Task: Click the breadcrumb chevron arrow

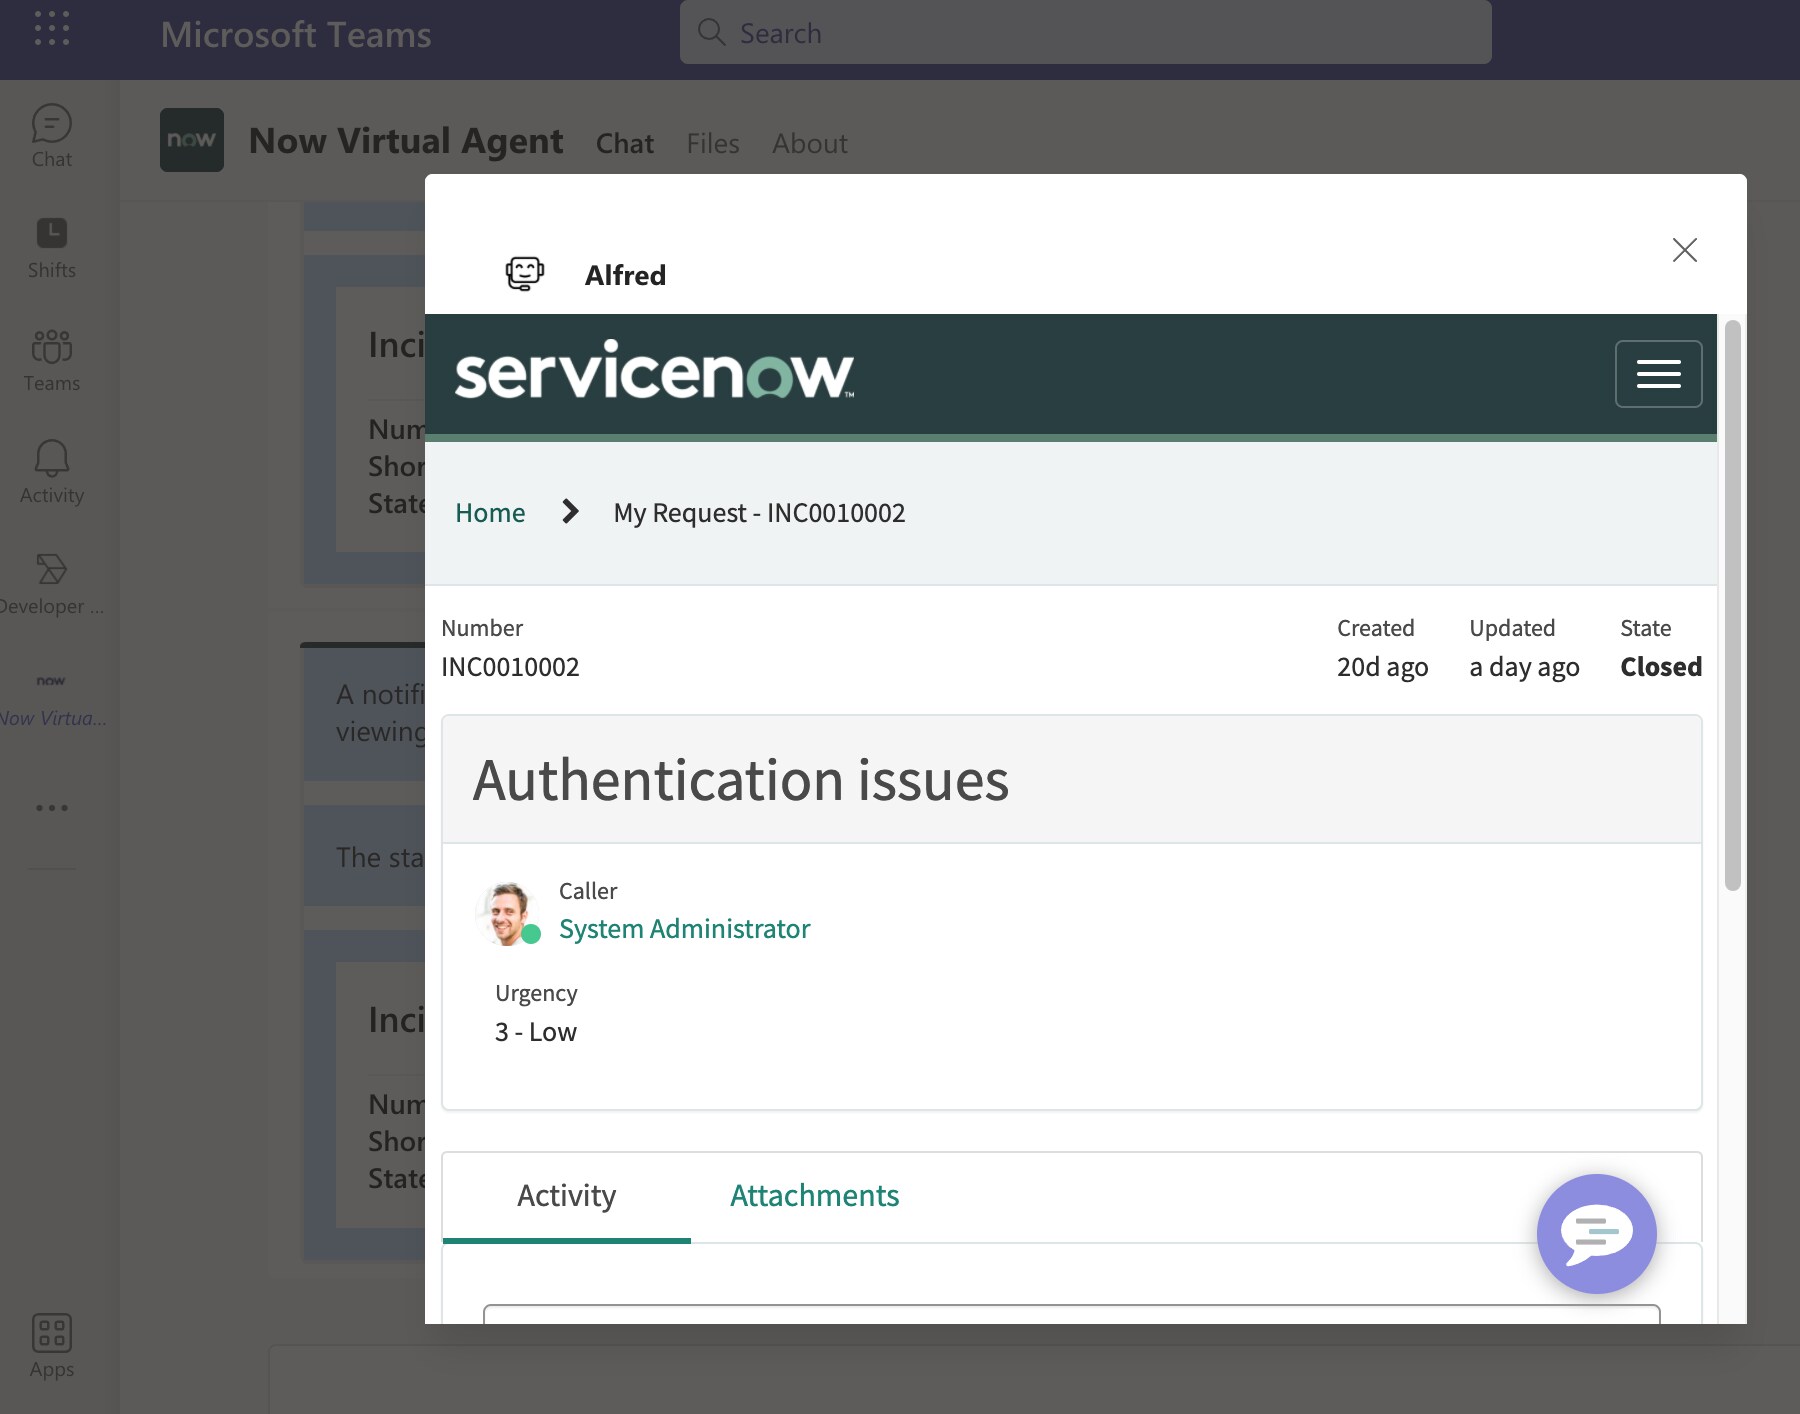Action: 570,512
